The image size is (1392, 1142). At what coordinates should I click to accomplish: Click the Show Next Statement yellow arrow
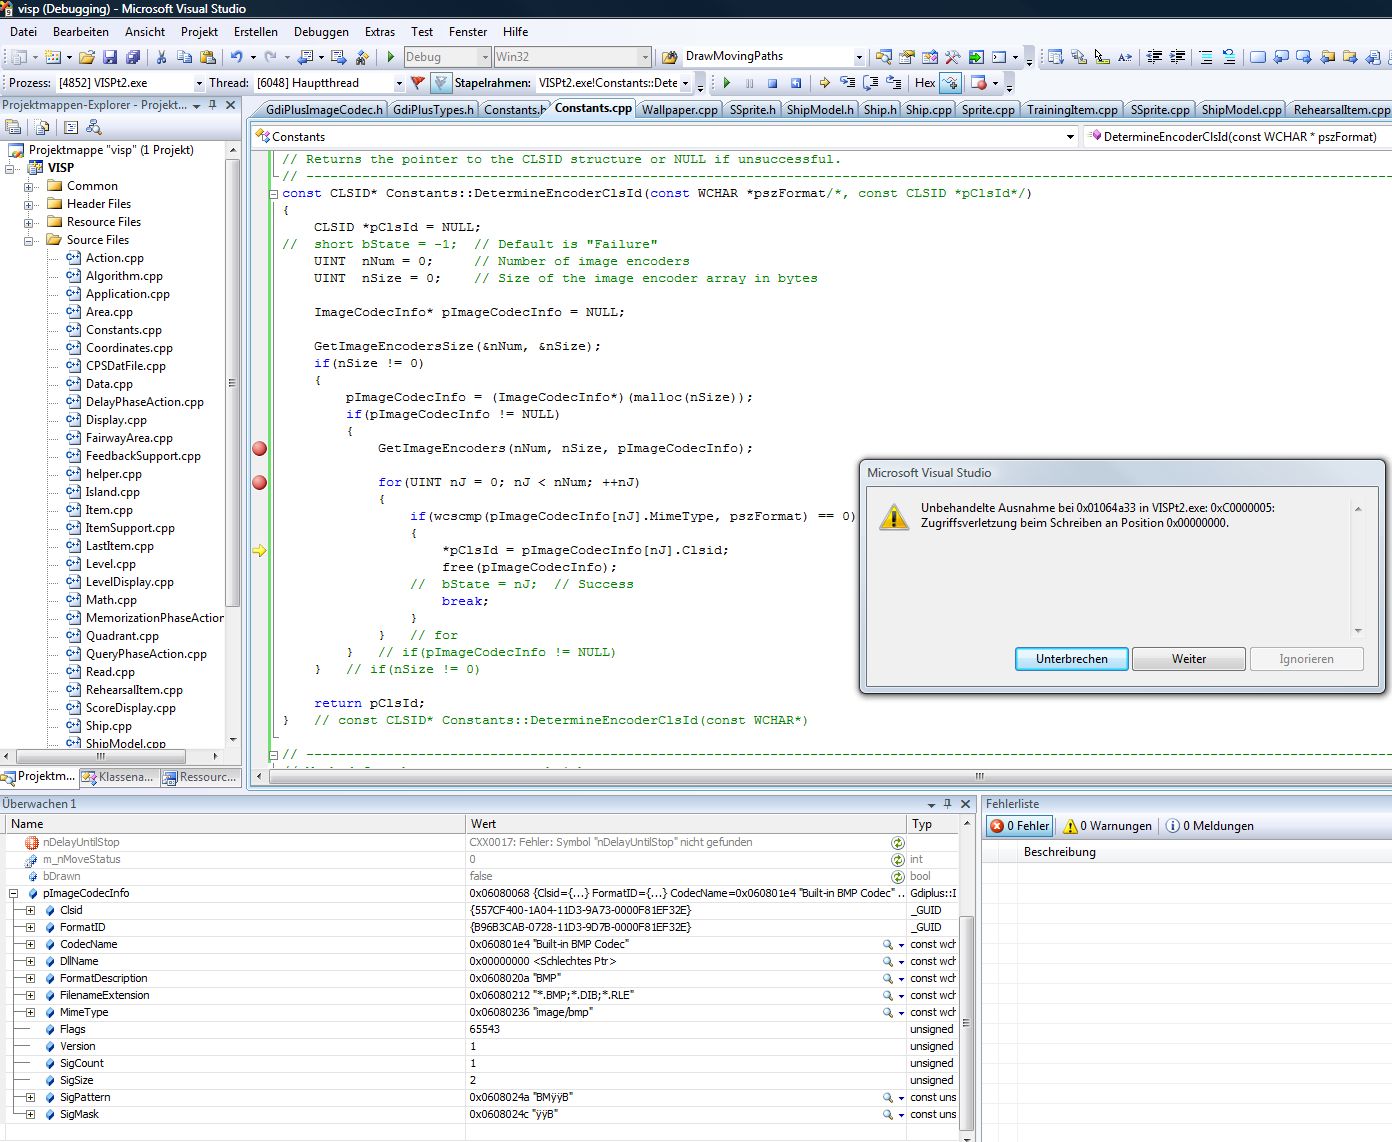[x=824, y=83]
